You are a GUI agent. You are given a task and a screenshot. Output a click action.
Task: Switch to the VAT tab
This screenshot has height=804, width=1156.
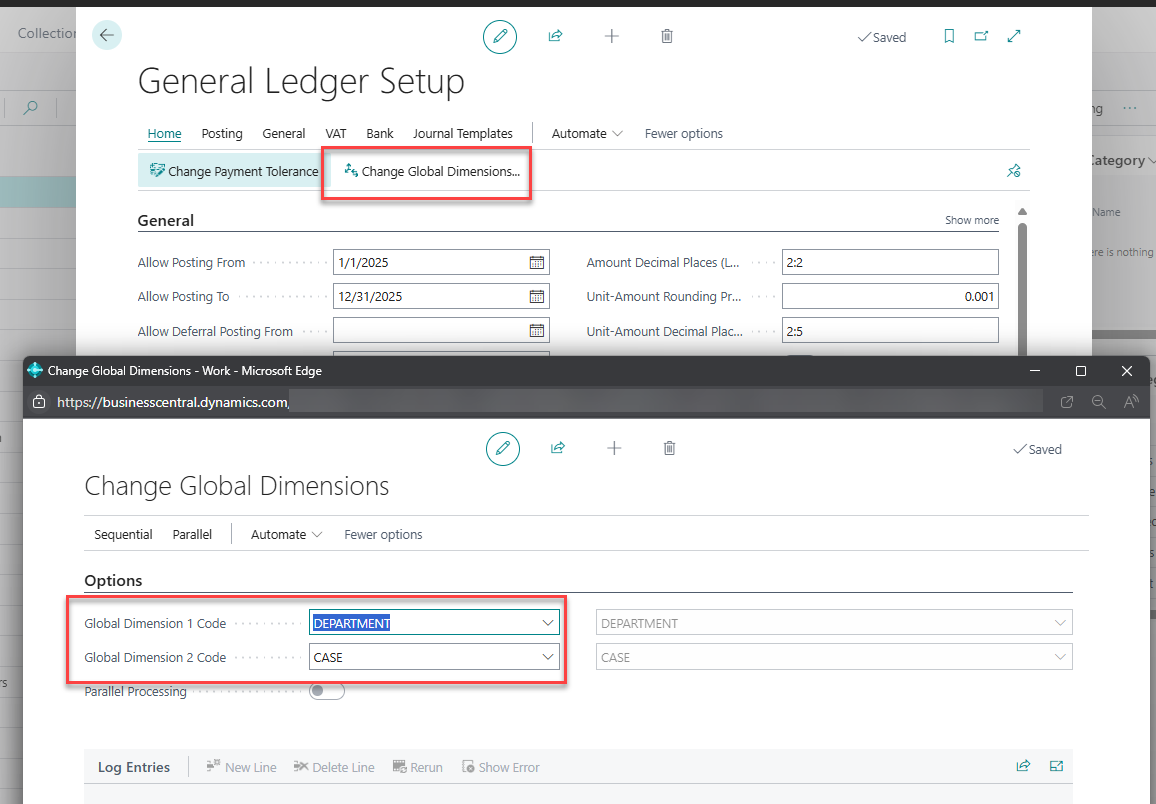coord(335,133)
